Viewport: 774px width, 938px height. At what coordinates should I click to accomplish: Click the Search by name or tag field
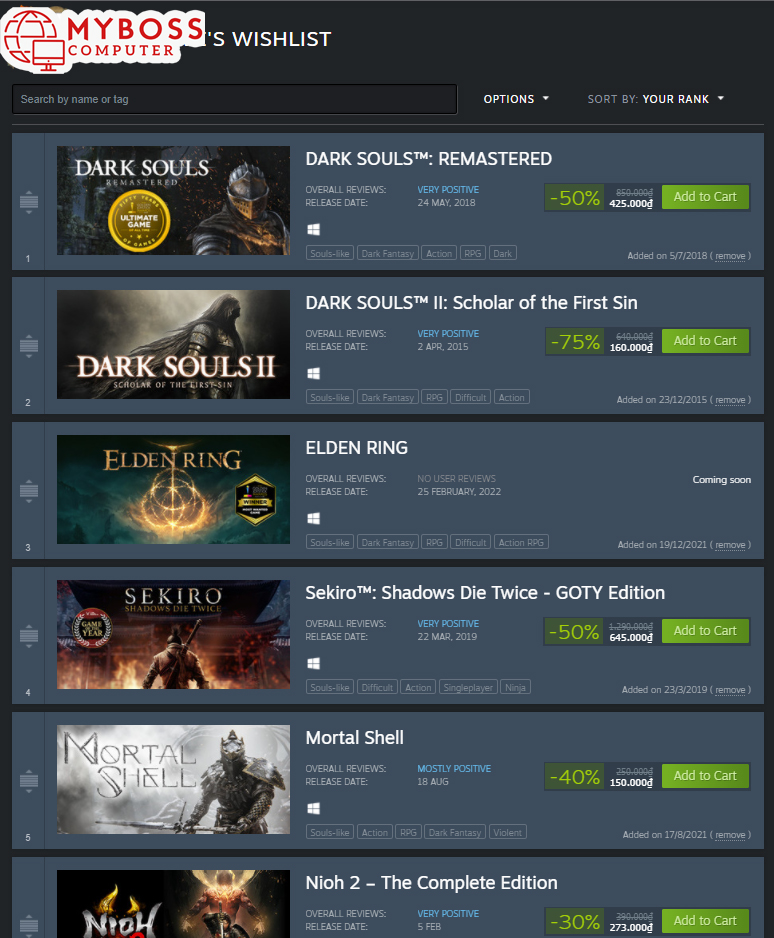click(234, 99)
